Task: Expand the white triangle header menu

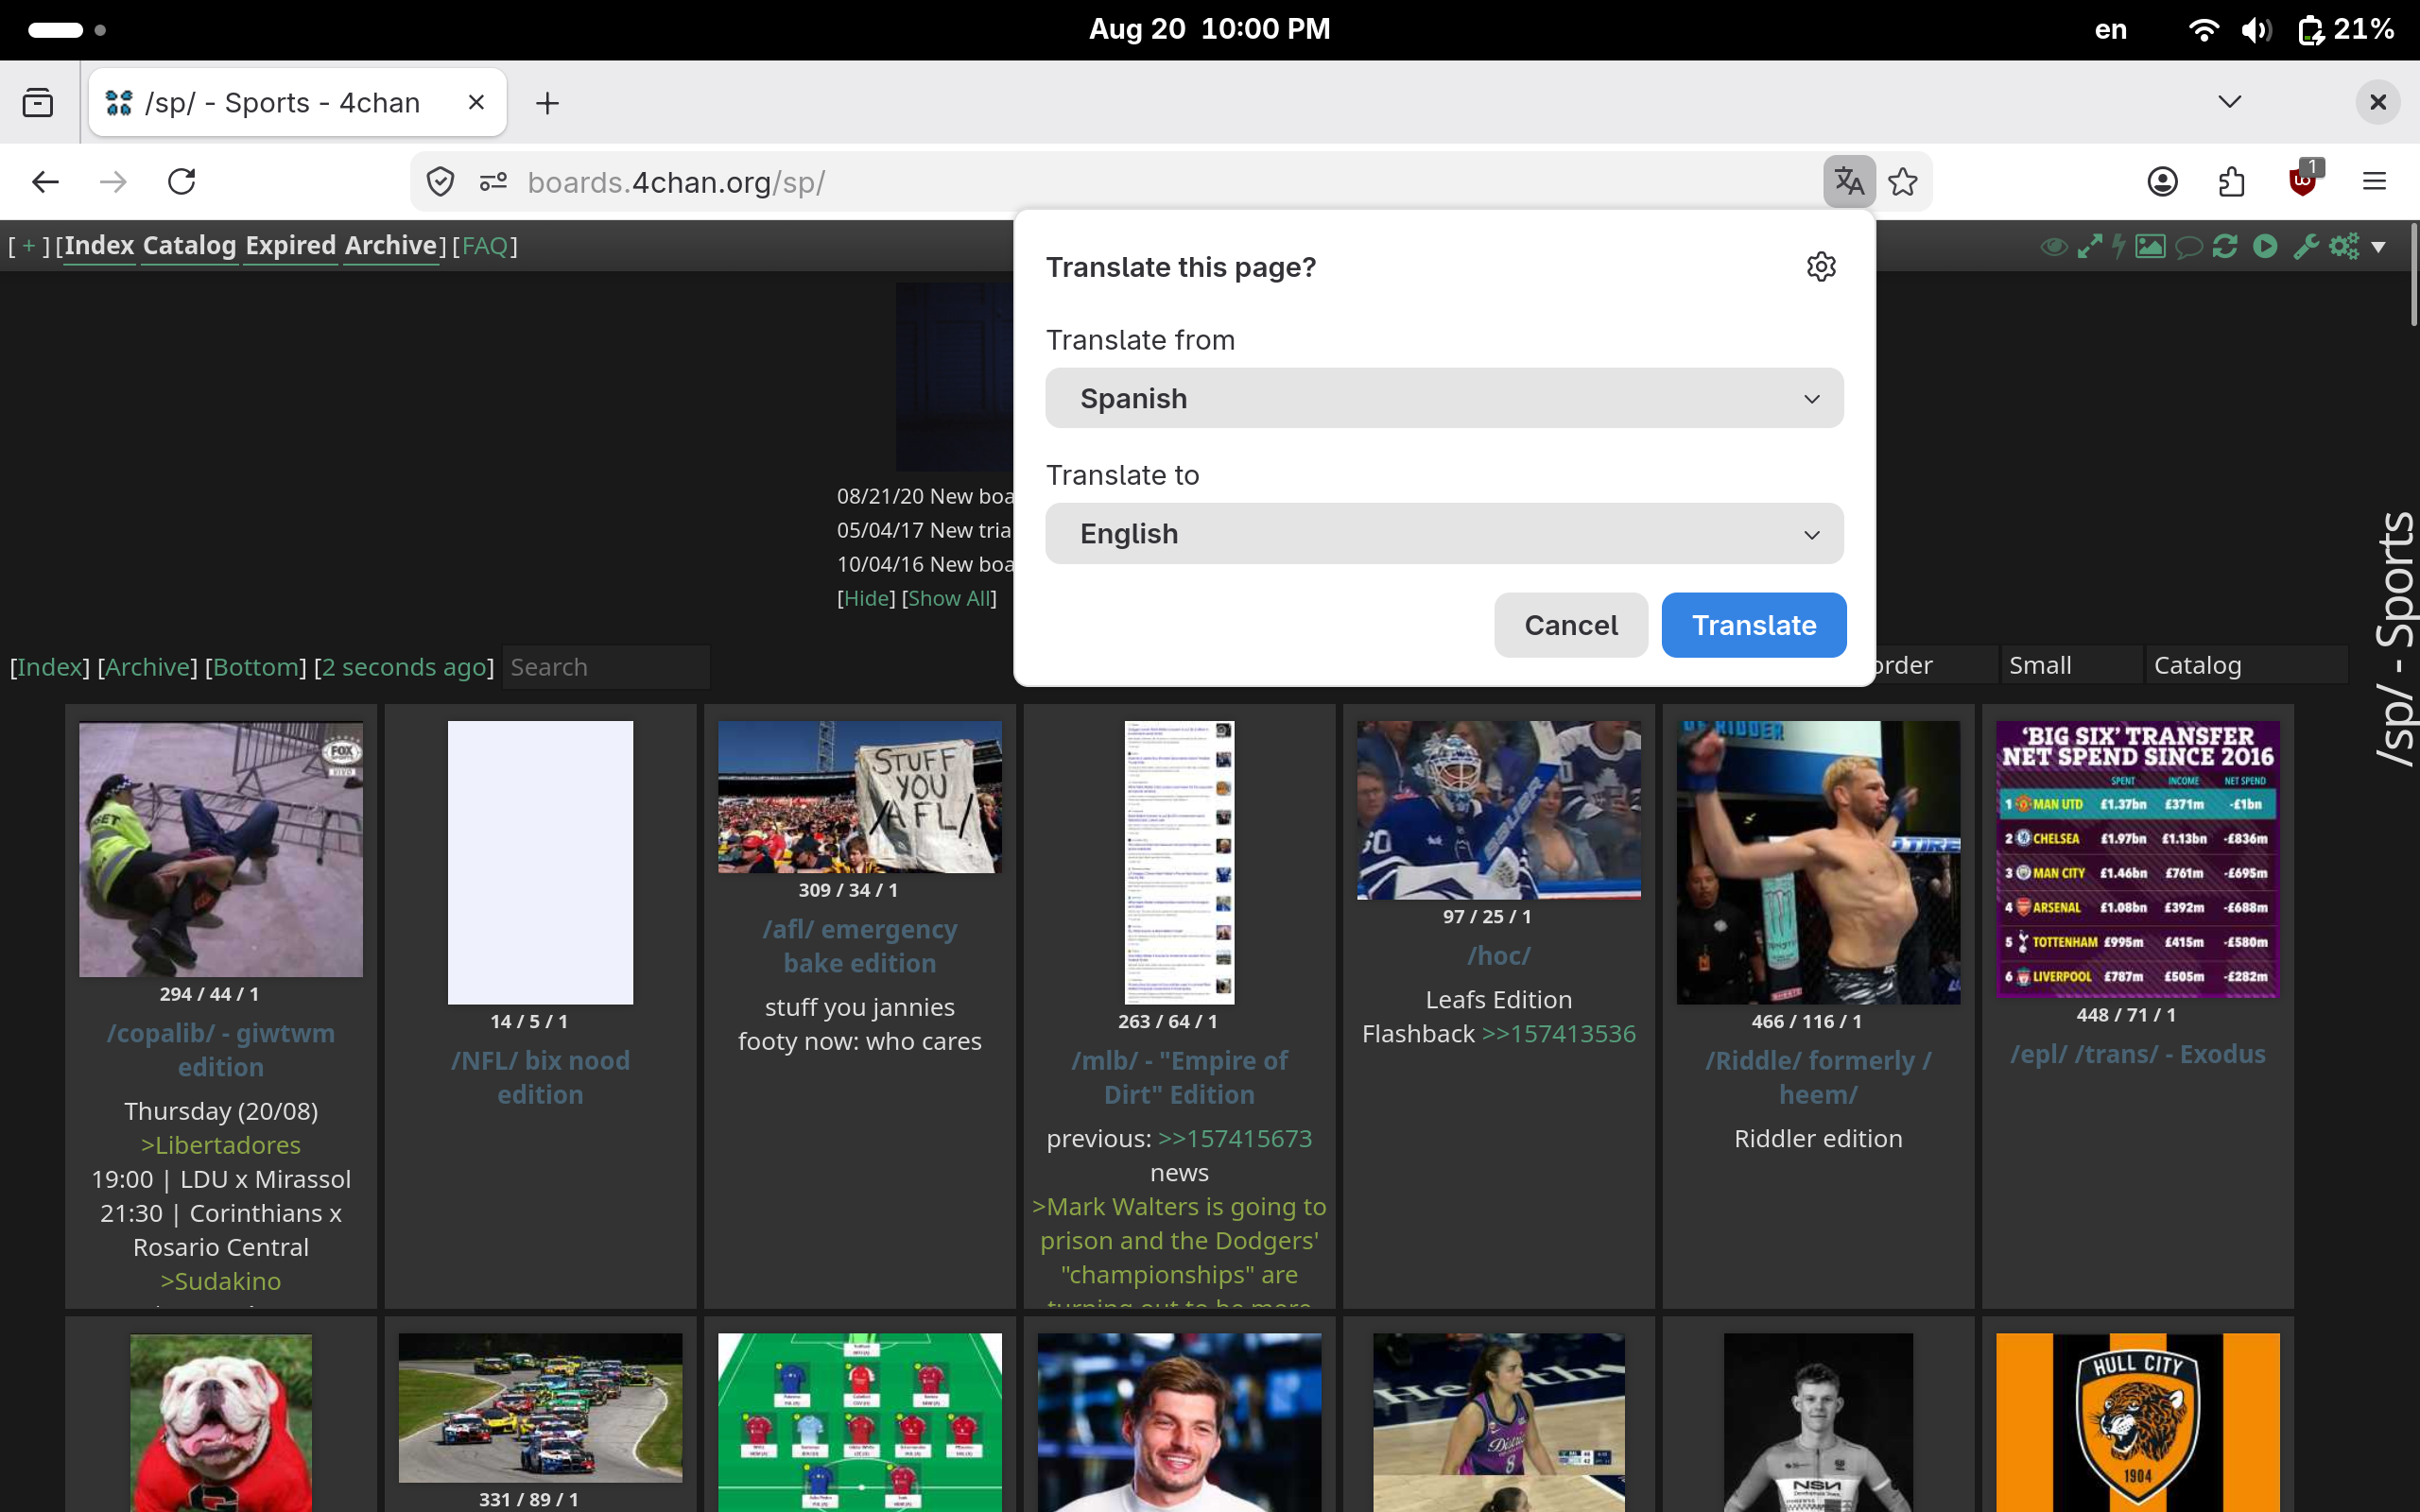Action: 2379,247
